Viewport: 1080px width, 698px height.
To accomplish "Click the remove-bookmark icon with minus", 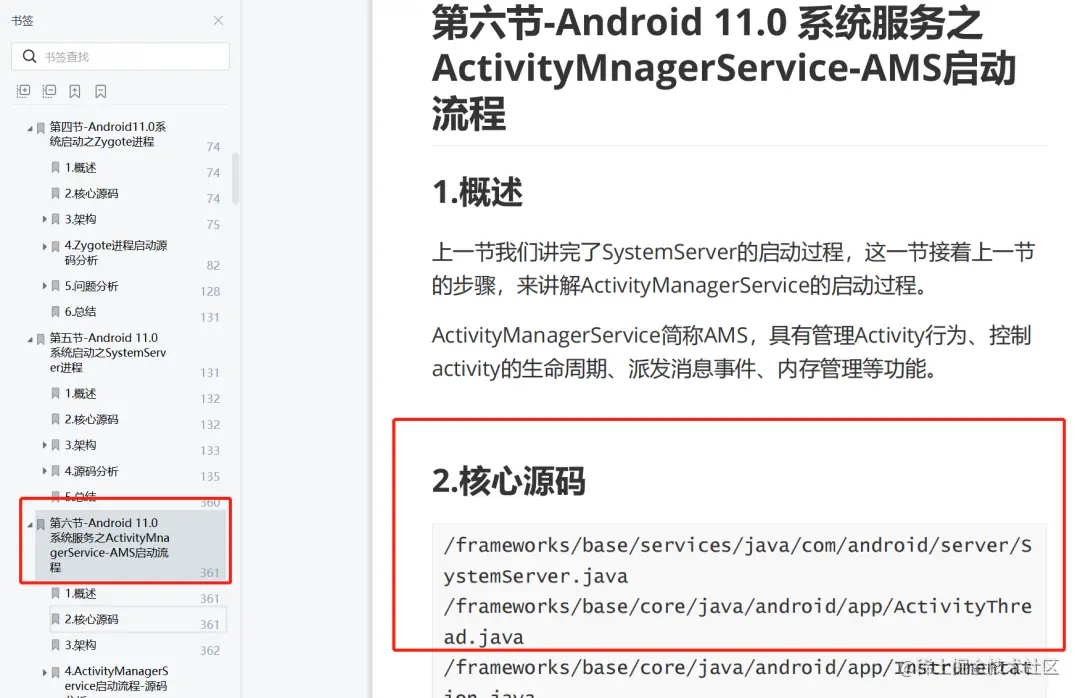I will click(x=101, y=91).
